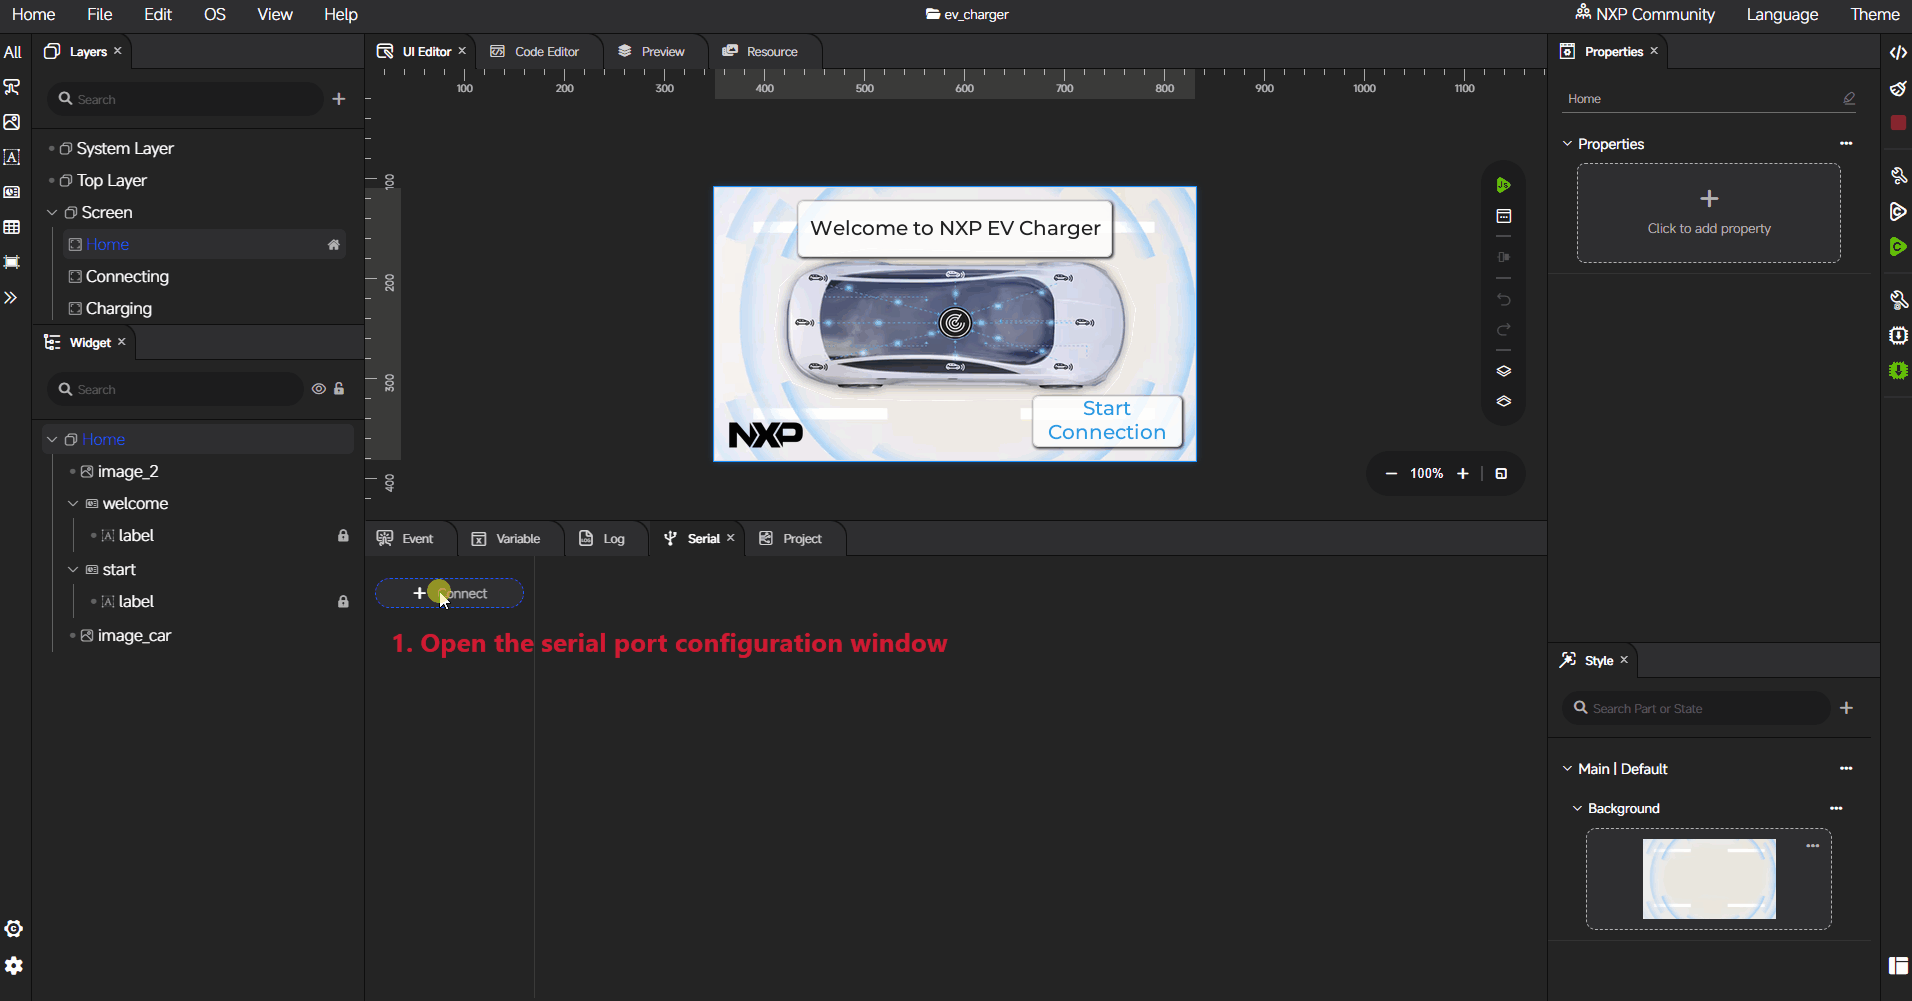Open Properties section more options dots

coord(1846,144)
